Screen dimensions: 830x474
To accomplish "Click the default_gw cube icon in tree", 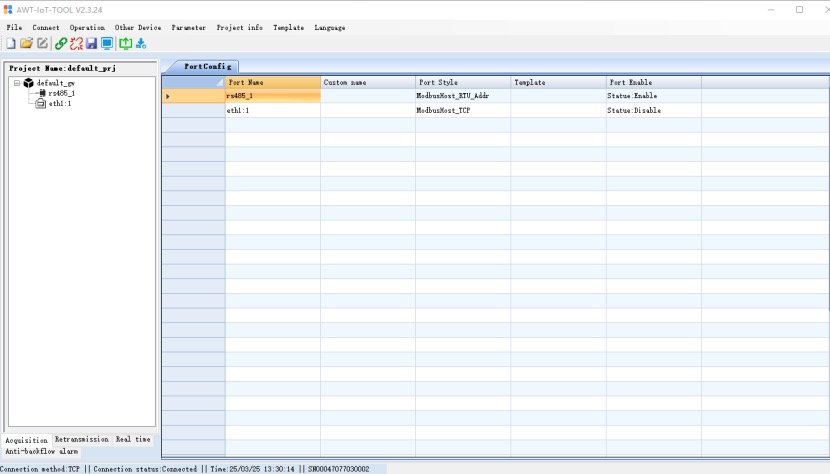I will pyautogui.click(x=29, y=83).
